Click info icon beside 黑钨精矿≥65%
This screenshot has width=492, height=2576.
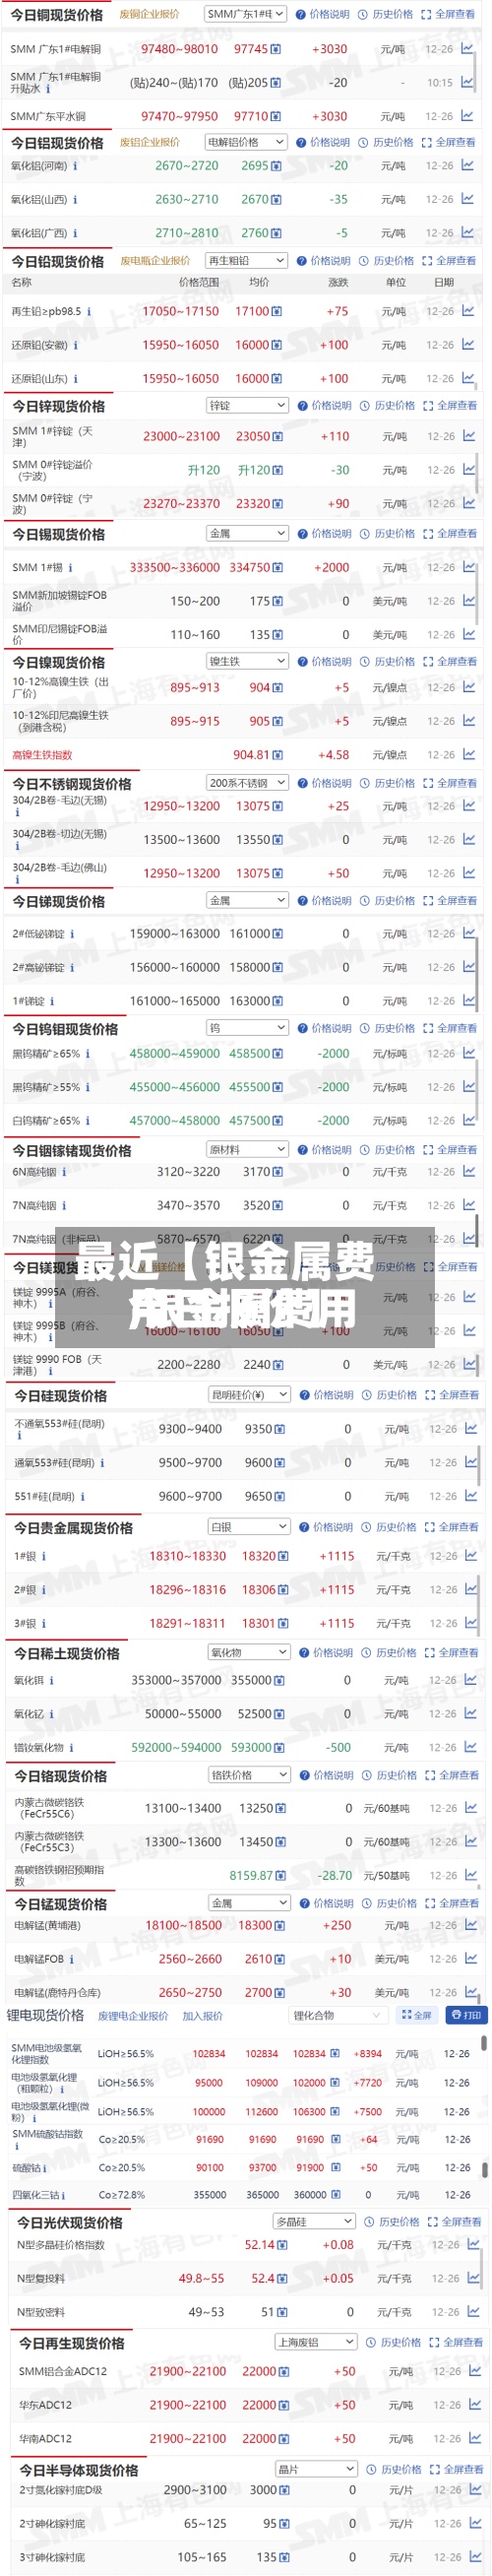pos(87,1054)
